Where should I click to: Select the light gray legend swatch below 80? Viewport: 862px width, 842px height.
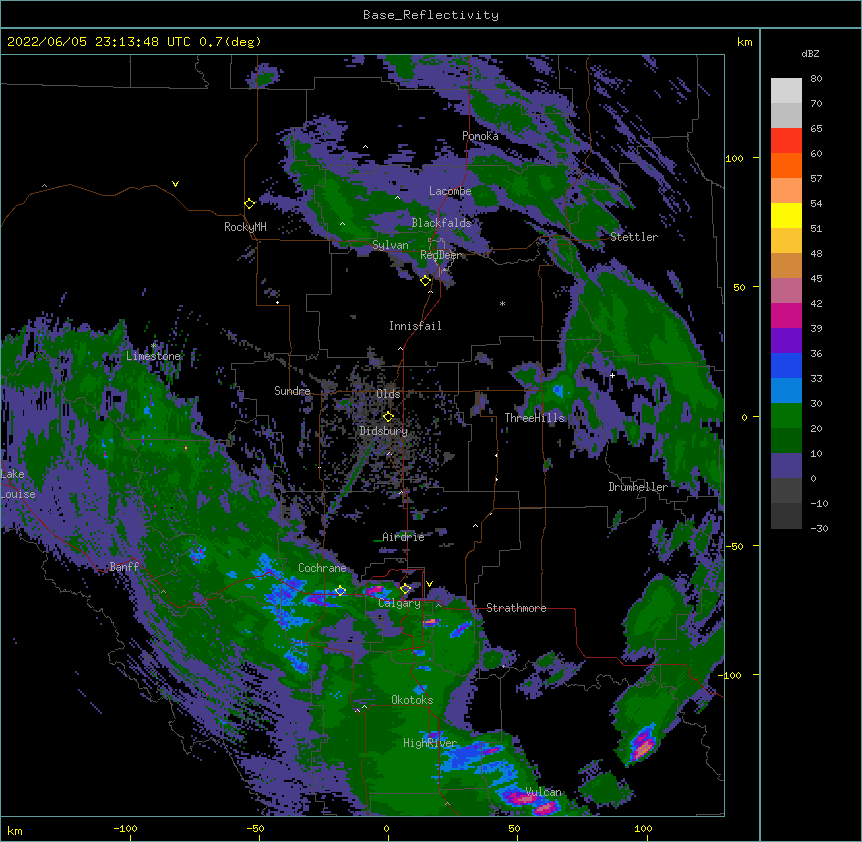click(786, 91)
